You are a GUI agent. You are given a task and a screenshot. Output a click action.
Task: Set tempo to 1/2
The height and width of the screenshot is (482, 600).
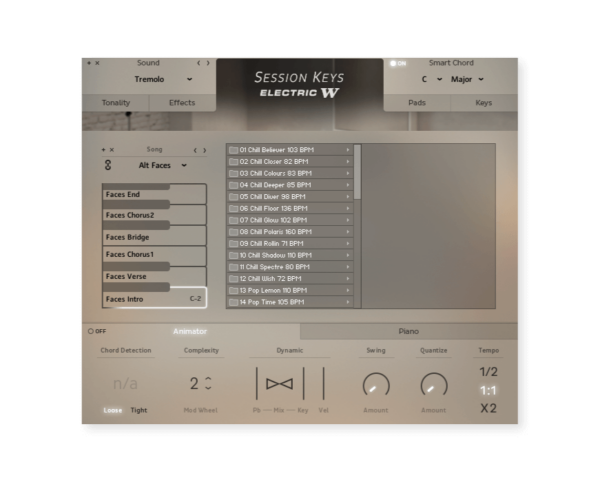[x=489, y=372]
